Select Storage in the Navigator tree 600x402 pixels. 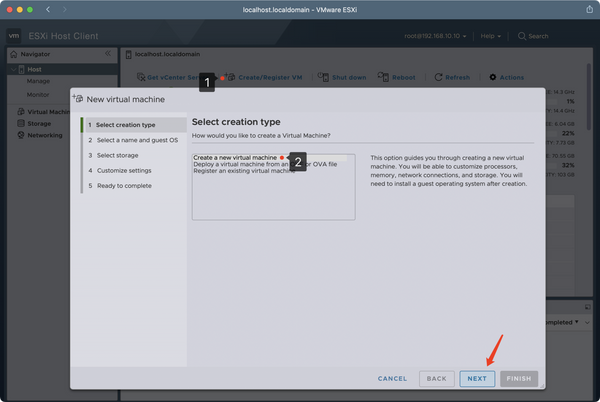tap(38, 123)
